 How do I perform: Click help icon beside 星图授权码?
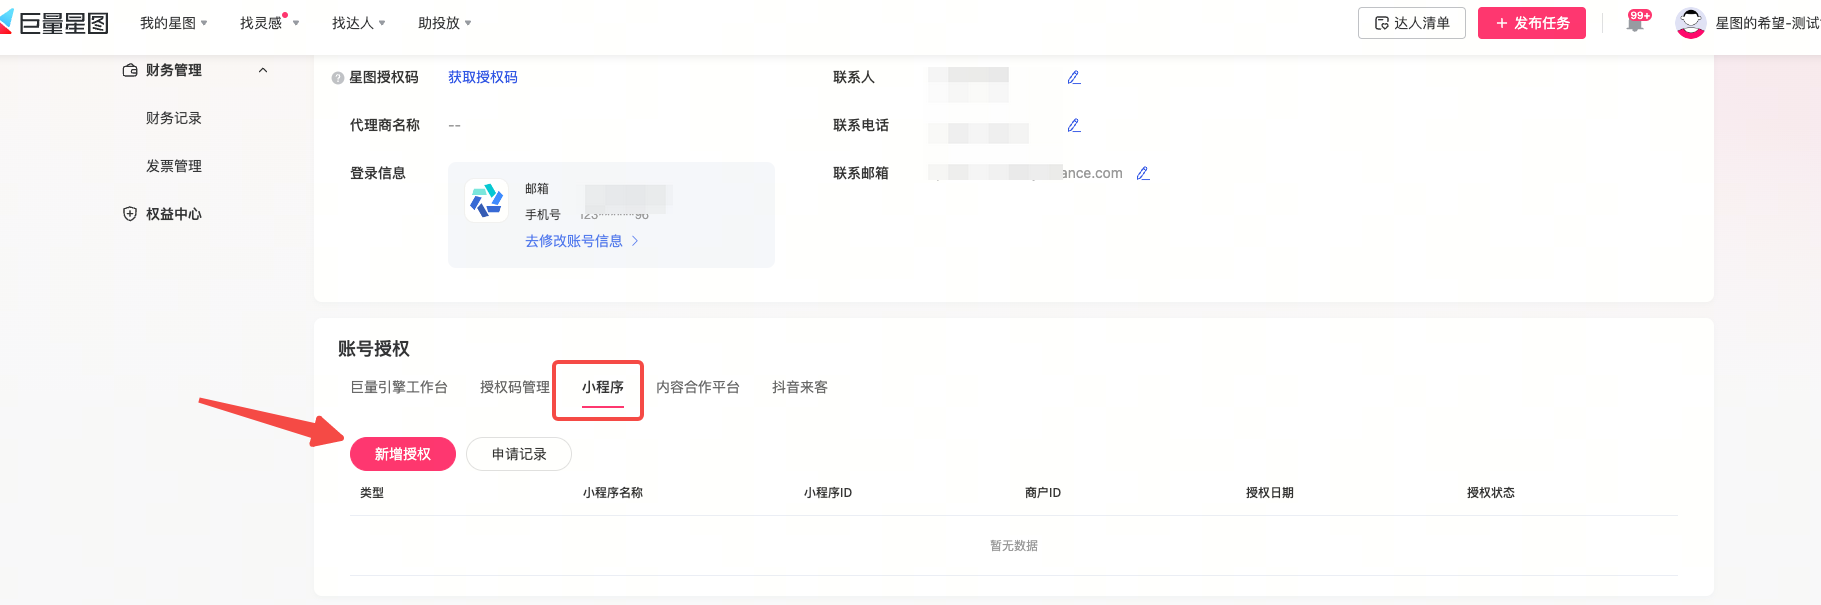pos(338,78)
